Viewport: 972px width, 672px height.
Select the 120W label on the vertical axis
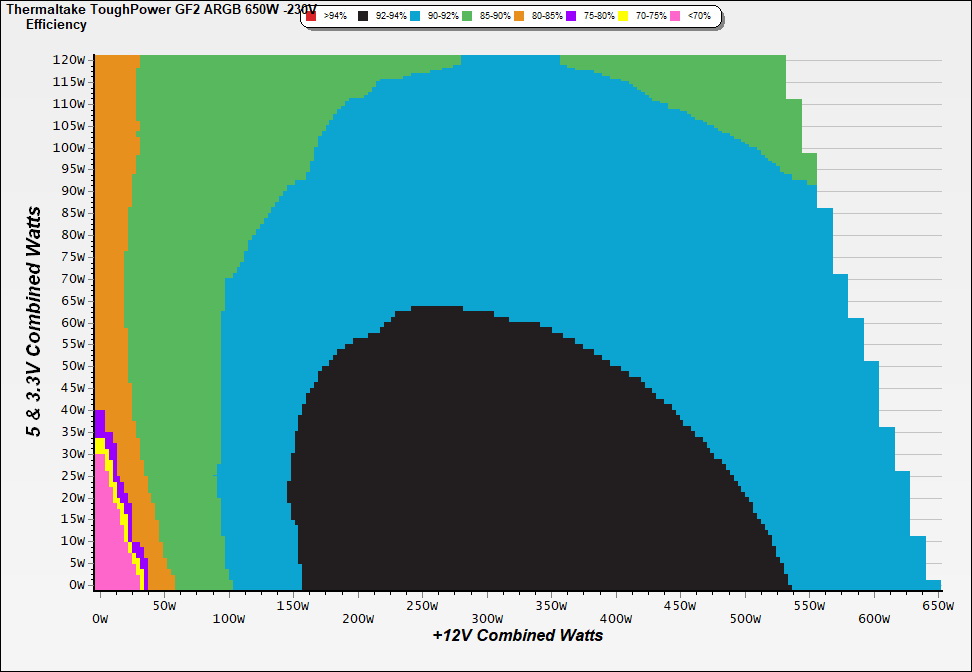(70, 59)
